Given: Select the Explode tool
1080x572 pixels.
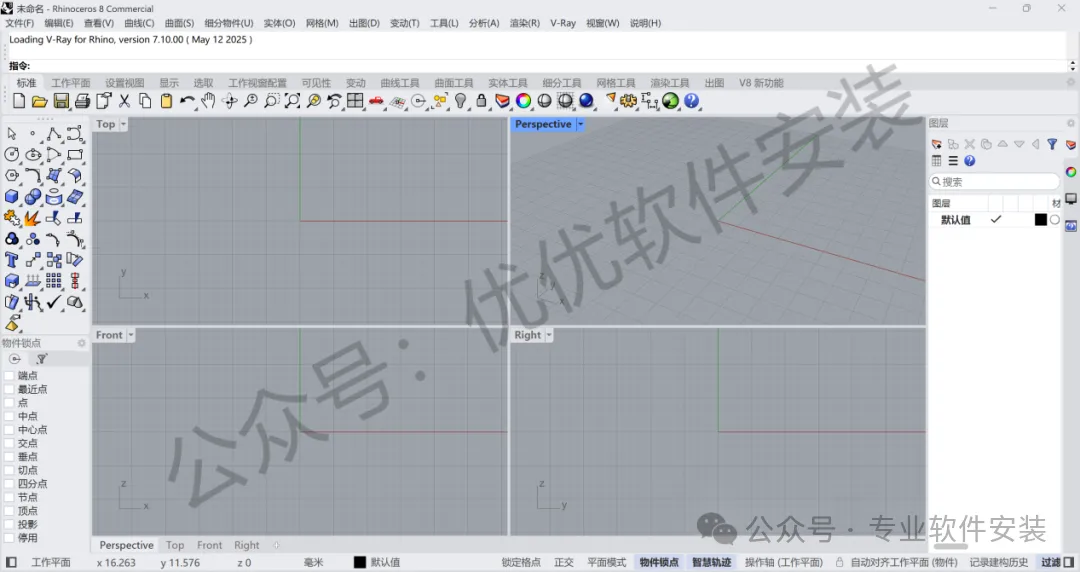Looking at the screenshot, I should (32, 218).
